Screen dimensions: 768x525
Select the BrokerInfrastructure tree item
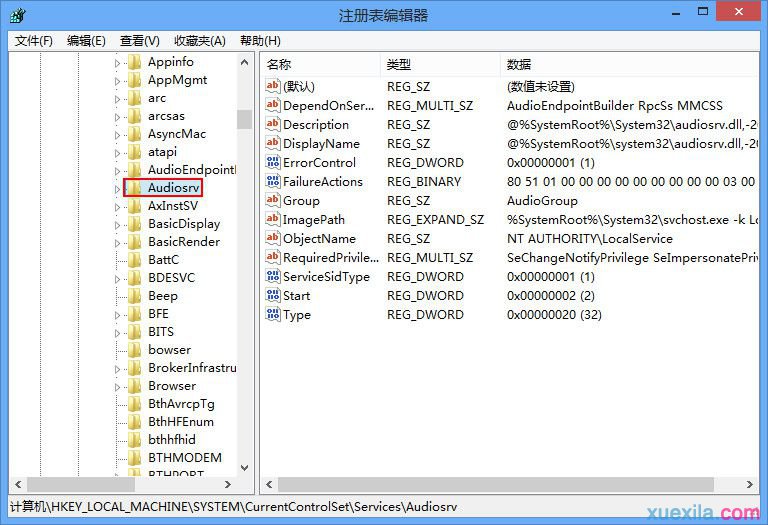192,368
